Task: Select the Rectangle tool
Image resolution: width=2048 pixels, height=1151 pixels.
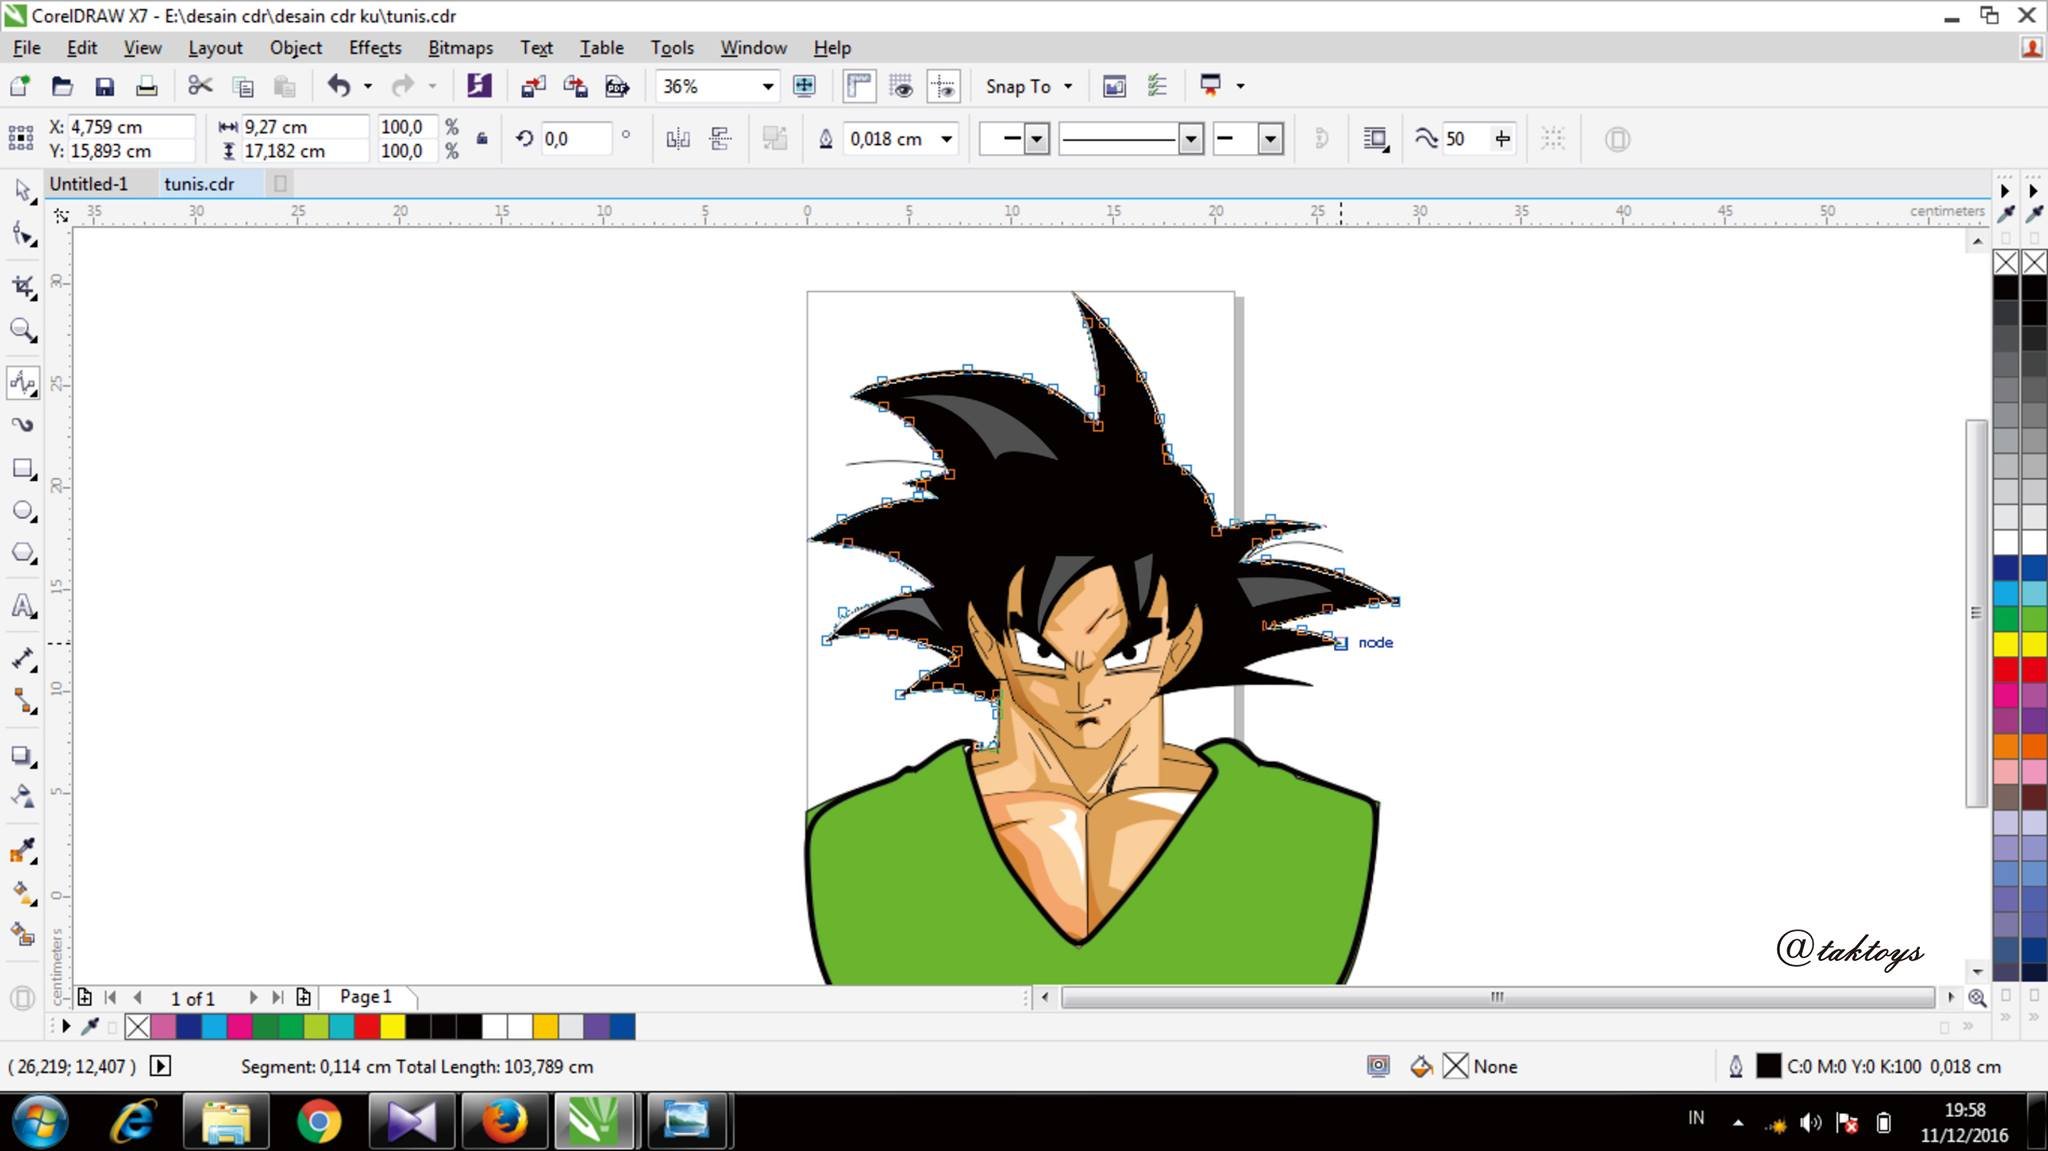Action: point(22,469)
